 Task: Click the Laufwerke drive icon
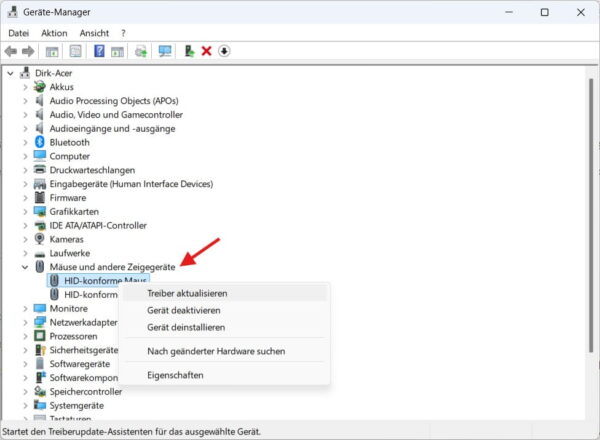[39, 254]
